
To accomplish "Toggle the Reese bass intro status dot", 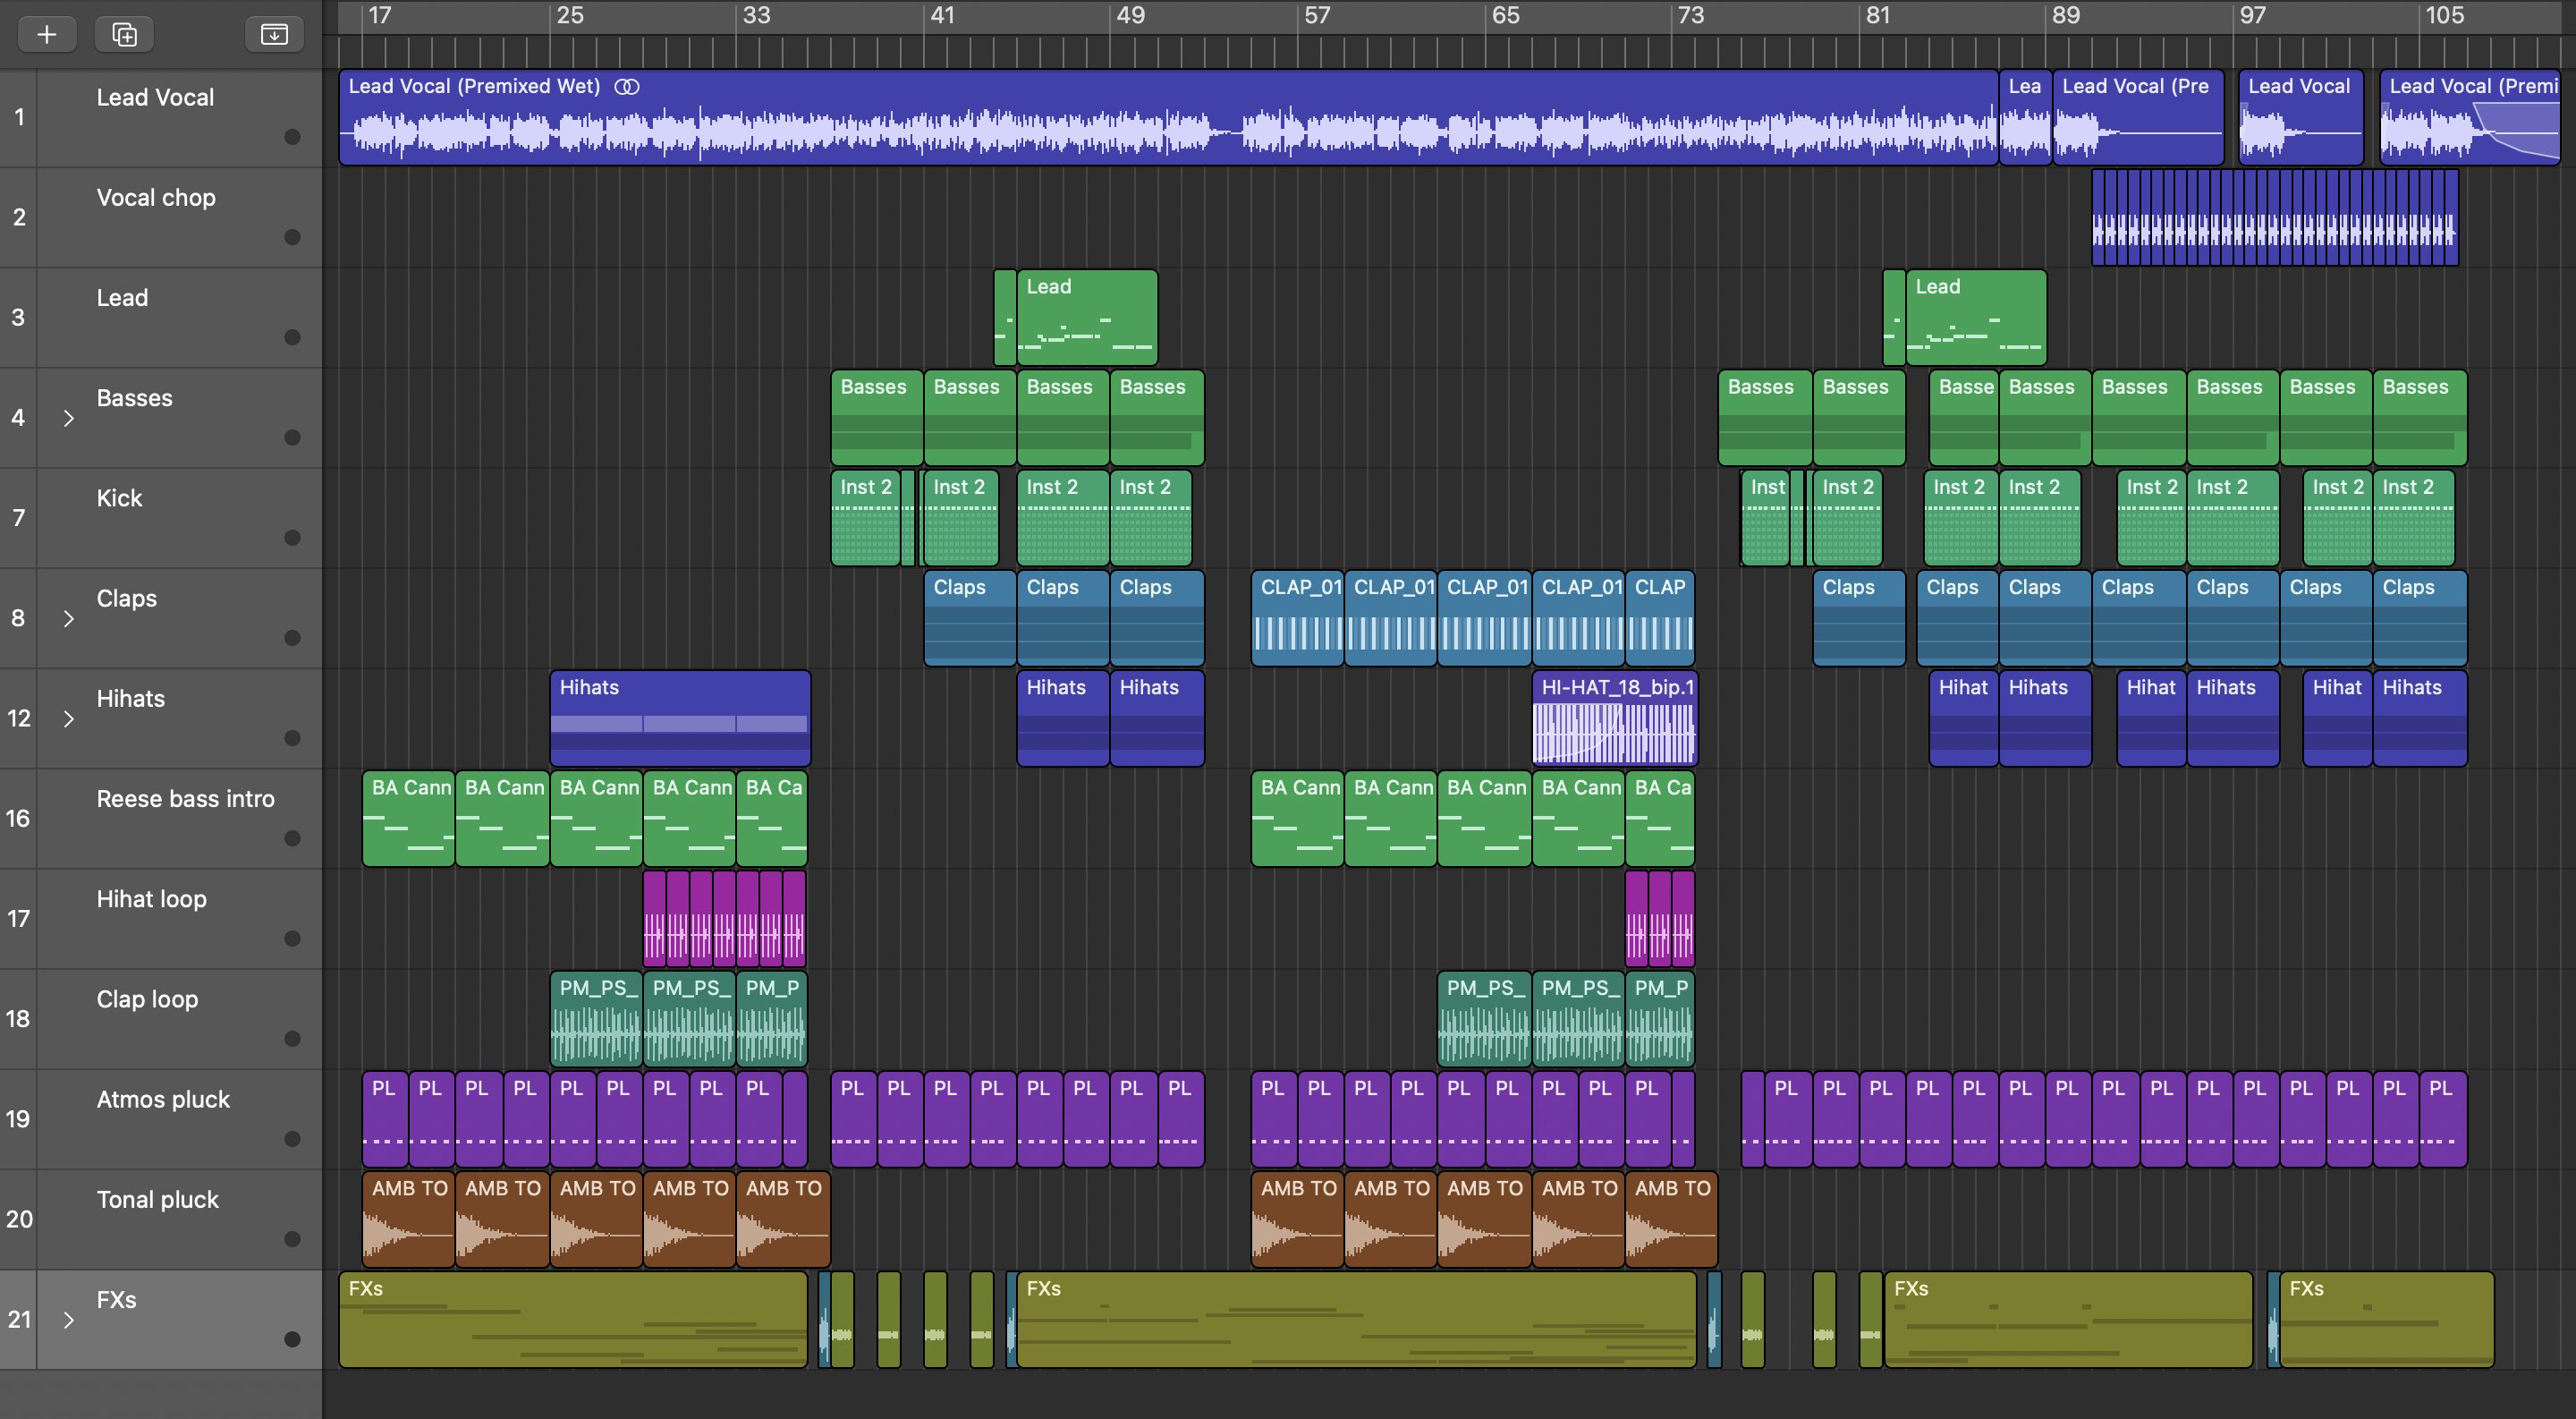I will click(292, 838).
